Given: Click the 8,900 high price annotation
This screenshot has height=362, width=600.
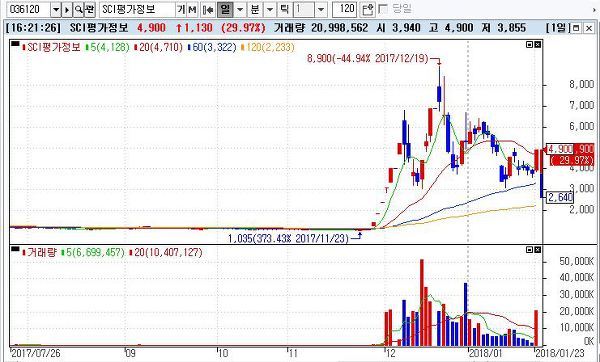Looking at the screenshot, I should point(368,59).
